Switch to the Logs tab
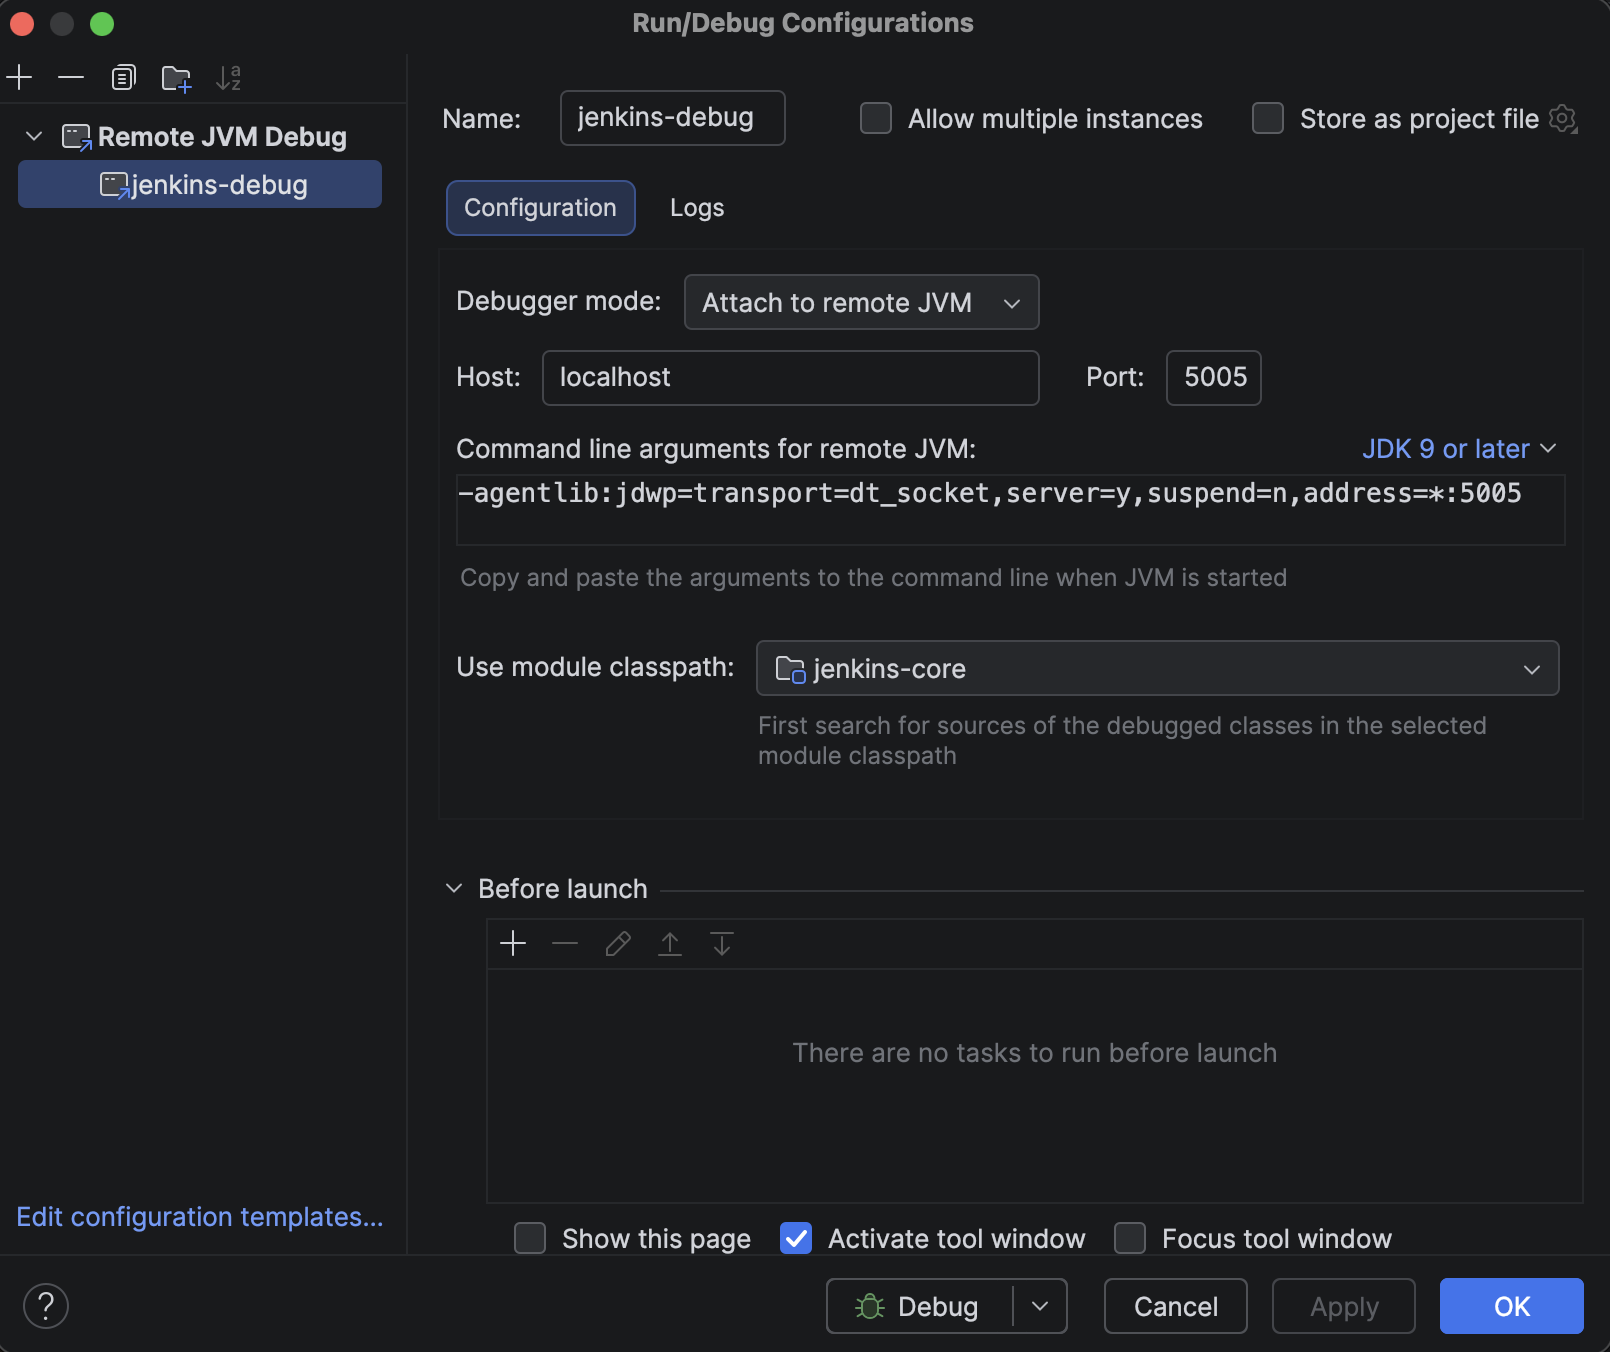This screenshot has height=1352, width=1610. (697, 208)
